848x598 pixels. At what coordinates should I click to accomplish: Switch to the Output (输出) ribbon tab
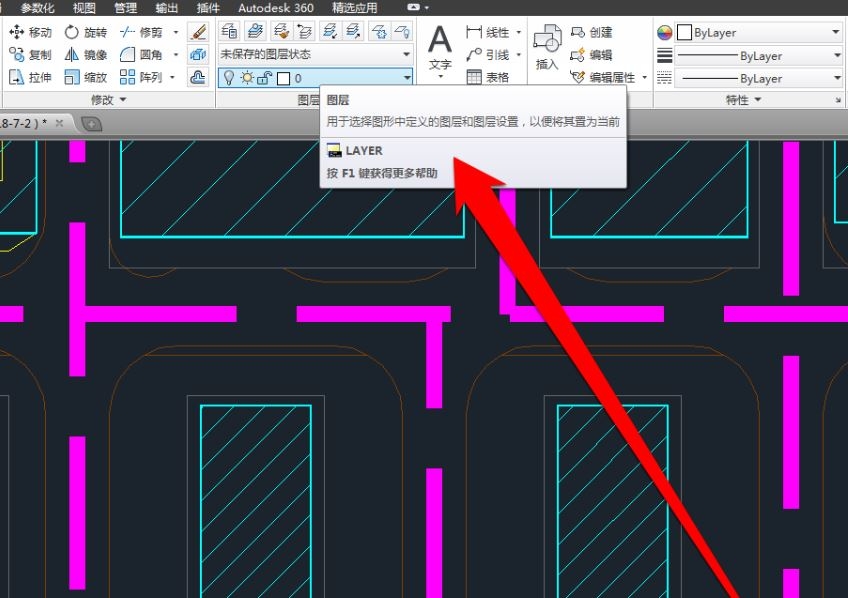[x=167, y=8]
